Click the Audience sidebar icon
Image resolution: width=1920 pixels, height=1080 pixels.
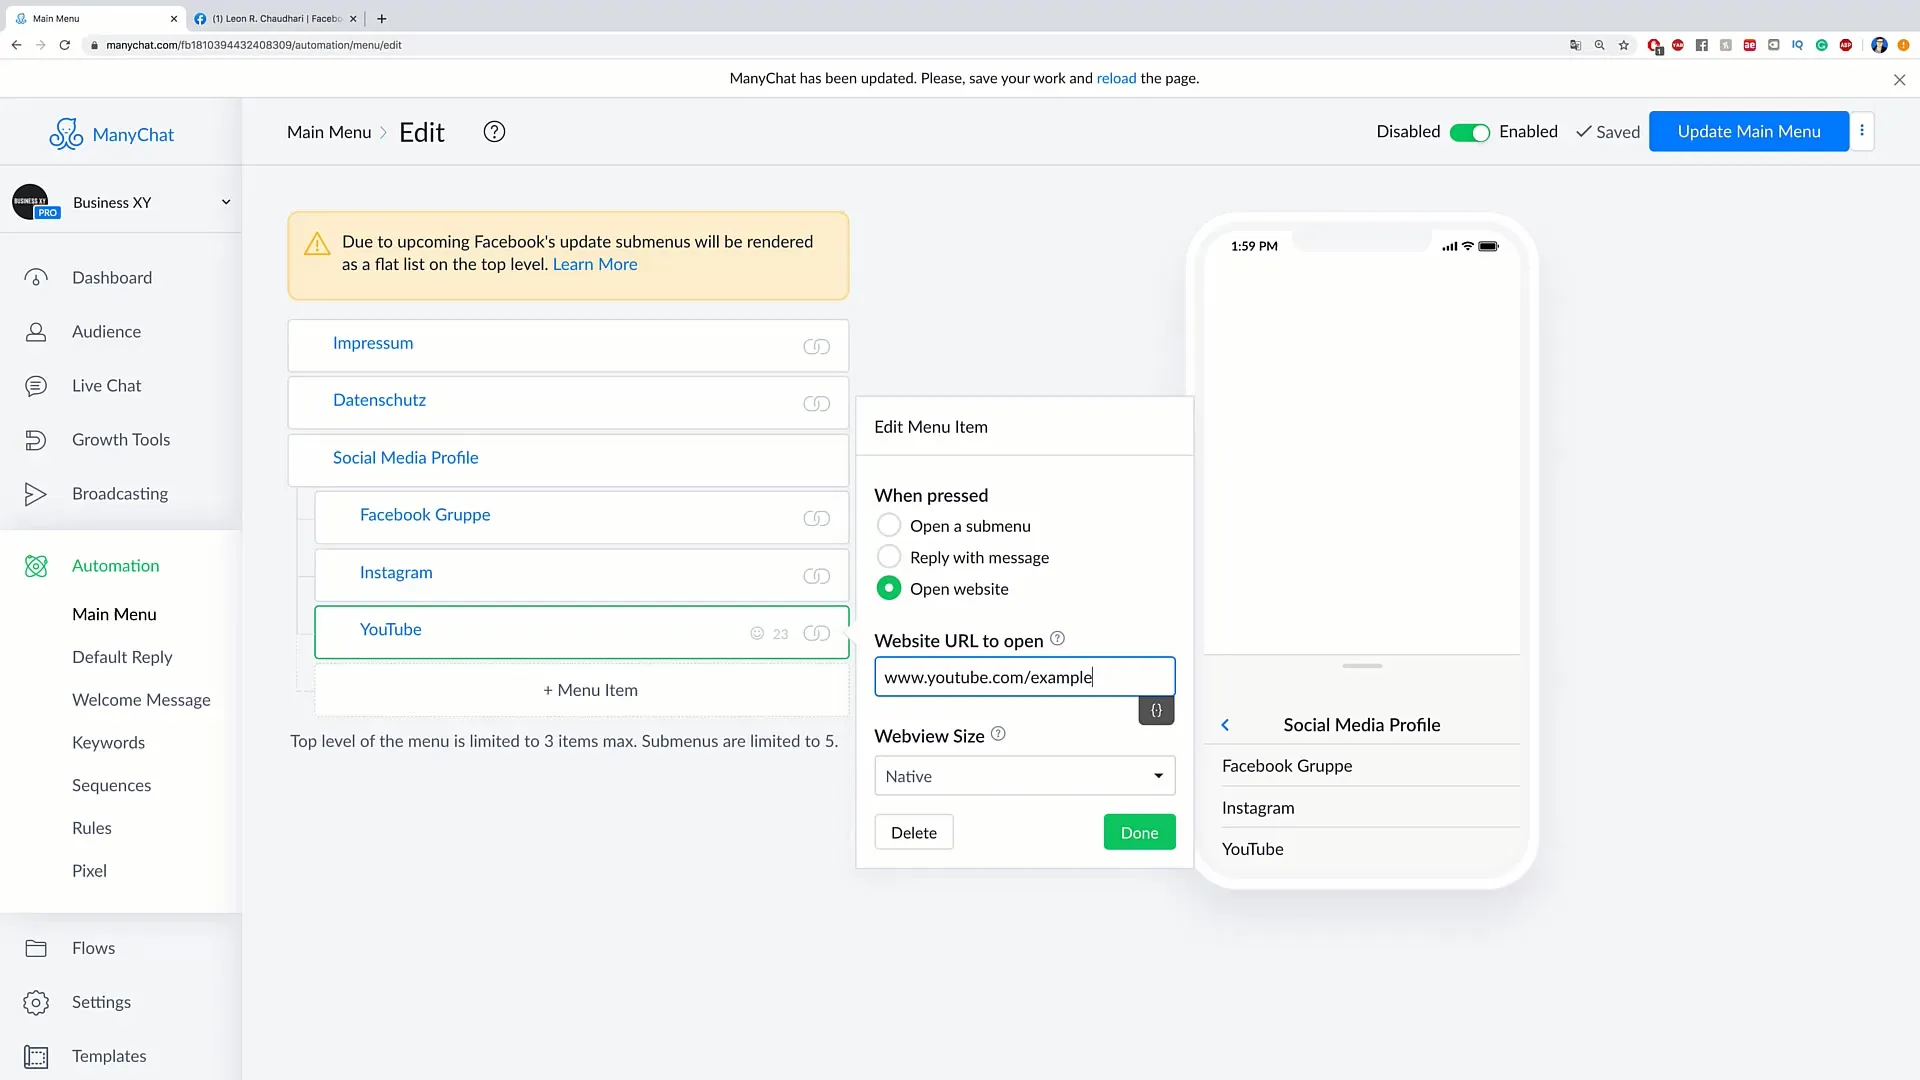tap(36, 331)
